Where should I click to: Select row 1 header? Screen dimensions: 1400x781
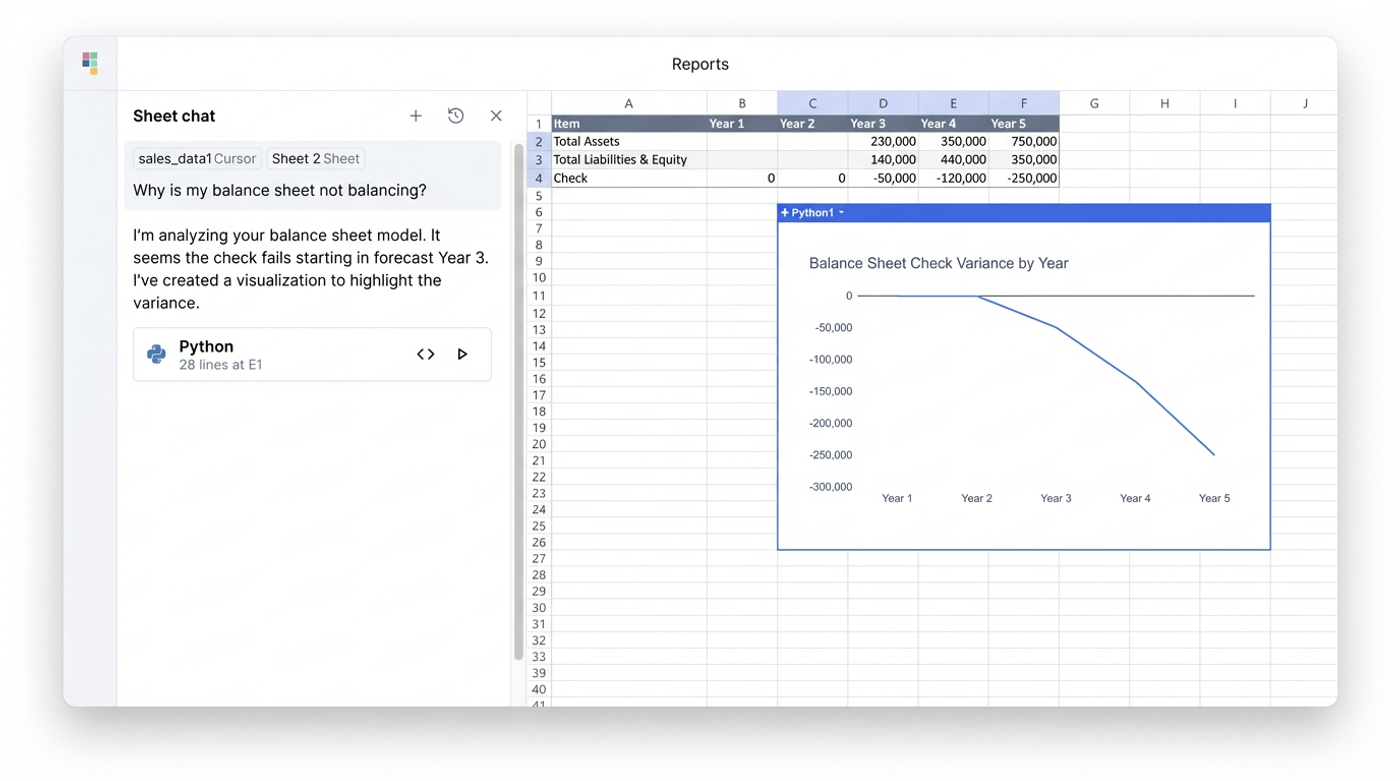(x=539, y=124)
